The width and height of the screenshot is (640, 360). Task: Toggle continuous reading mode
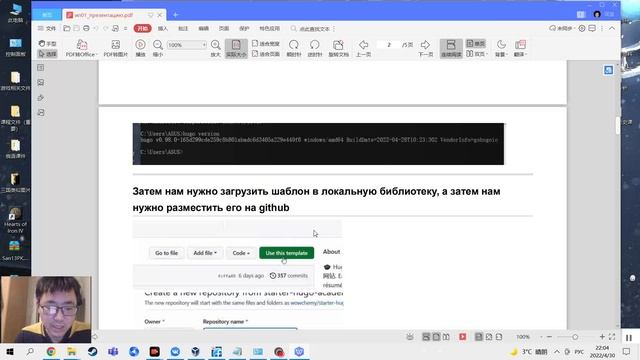tap(451, 48)
